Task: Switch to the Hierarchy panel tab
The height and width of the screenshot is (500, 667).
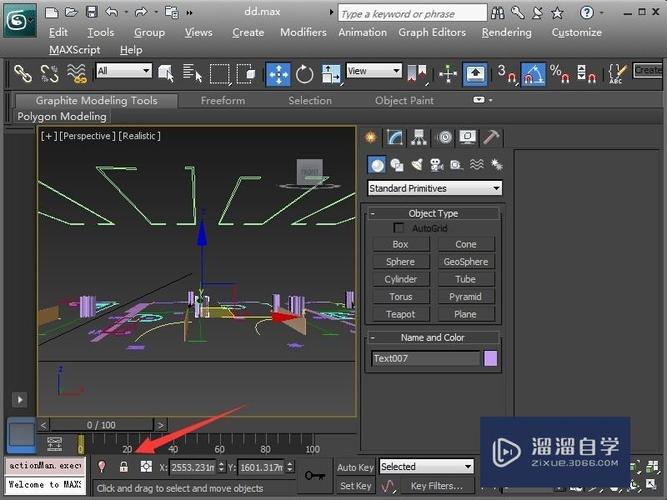Action: pyautogui.click(x=420, y=138)
